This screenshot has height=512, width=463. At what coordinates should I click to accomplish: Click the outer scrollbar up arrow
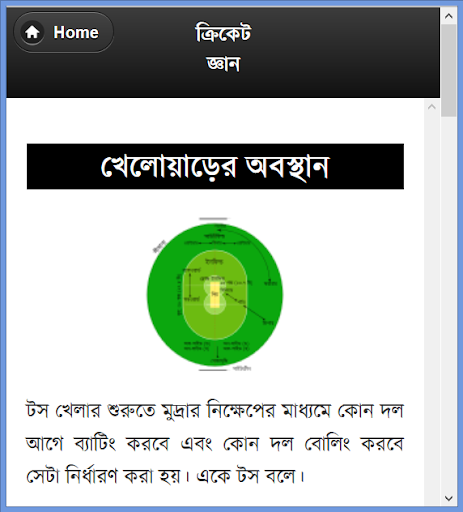(449, 16)
